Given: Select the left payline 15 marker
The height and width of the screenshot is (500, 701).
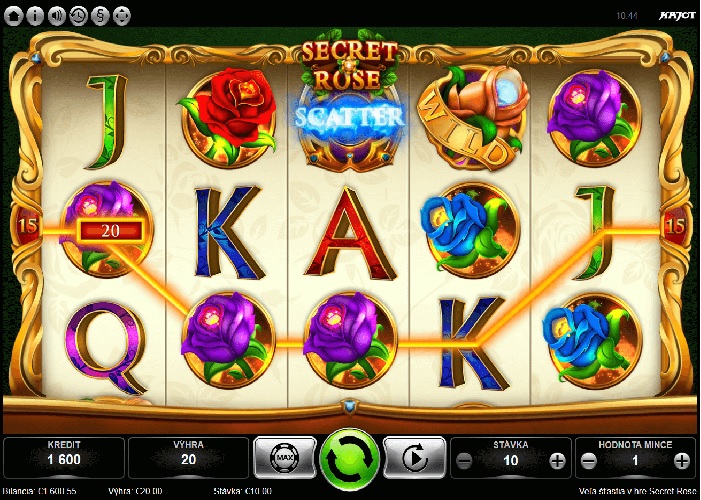Looking at the screenshot, I should 27,225.
